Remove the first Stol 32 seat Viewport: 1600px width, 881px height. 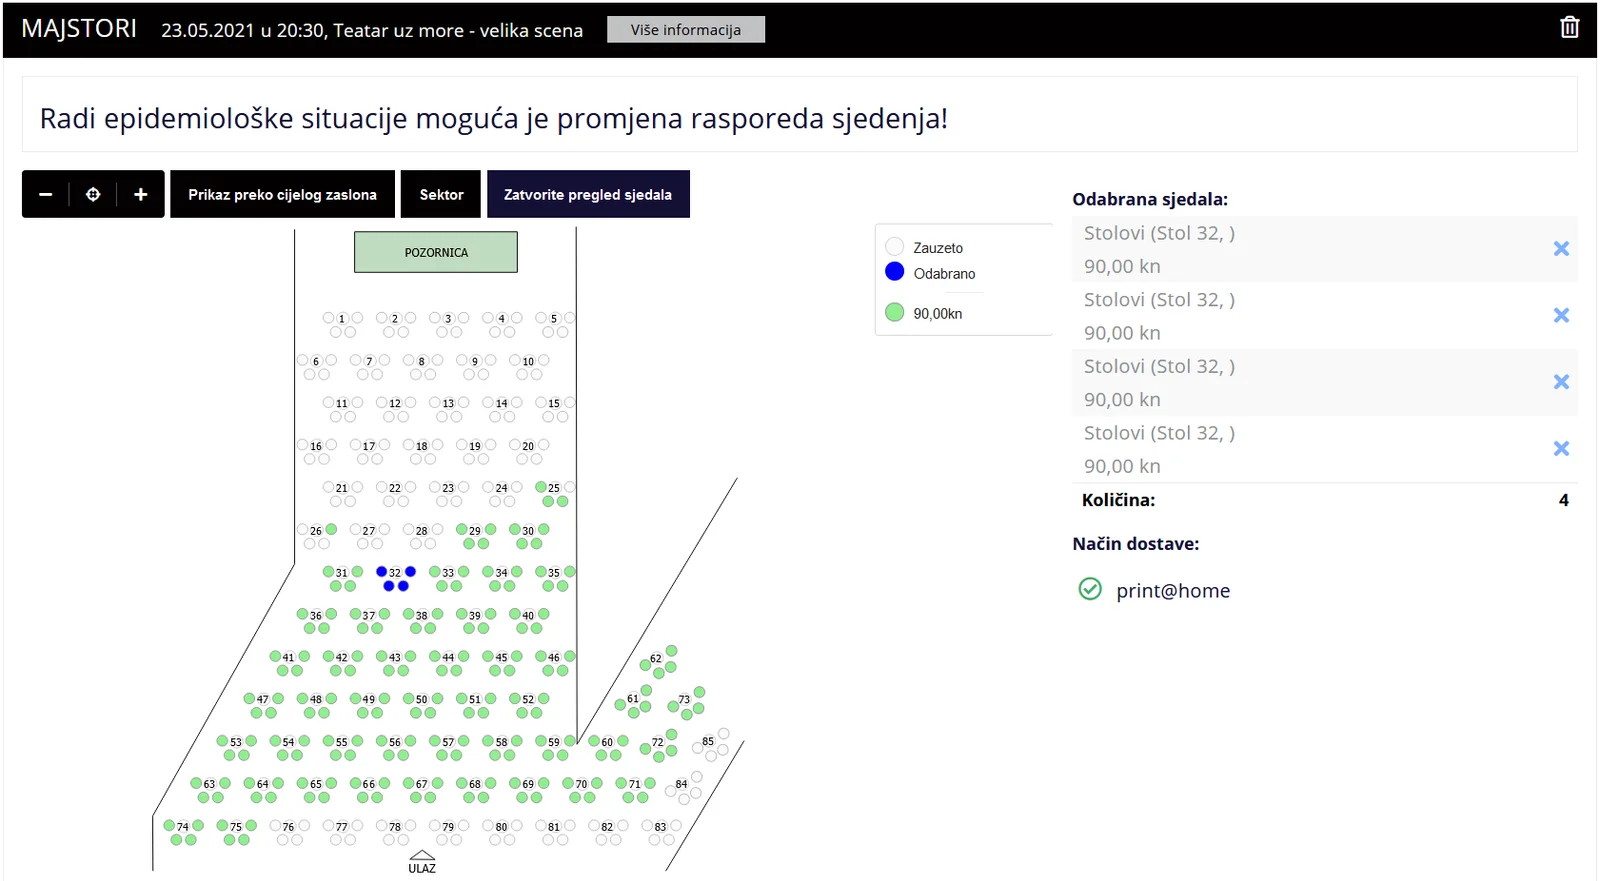click(1560, 249)
